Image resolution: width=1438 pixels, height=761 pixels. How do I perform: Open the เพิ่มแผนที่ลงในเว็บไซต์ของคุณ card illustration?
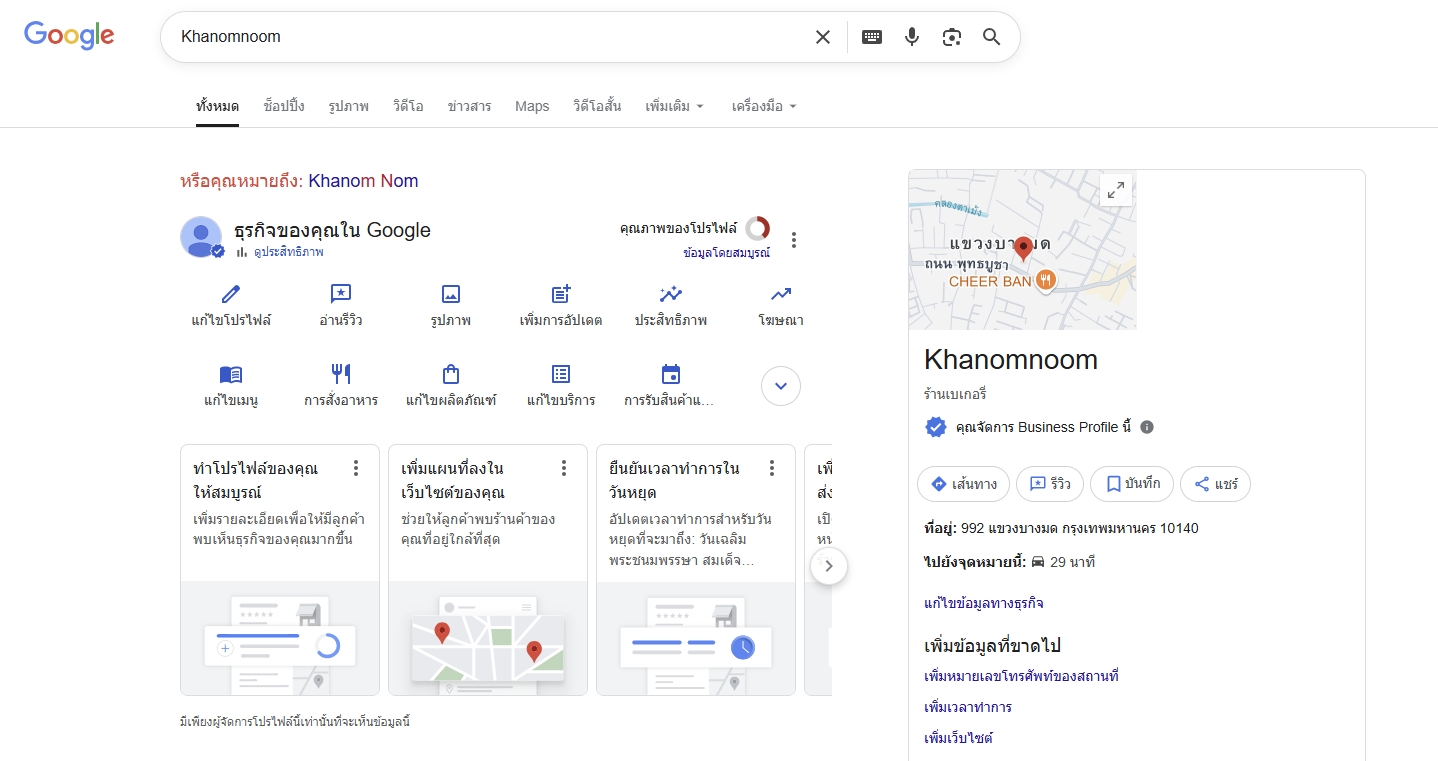click(x=488, y=638)
